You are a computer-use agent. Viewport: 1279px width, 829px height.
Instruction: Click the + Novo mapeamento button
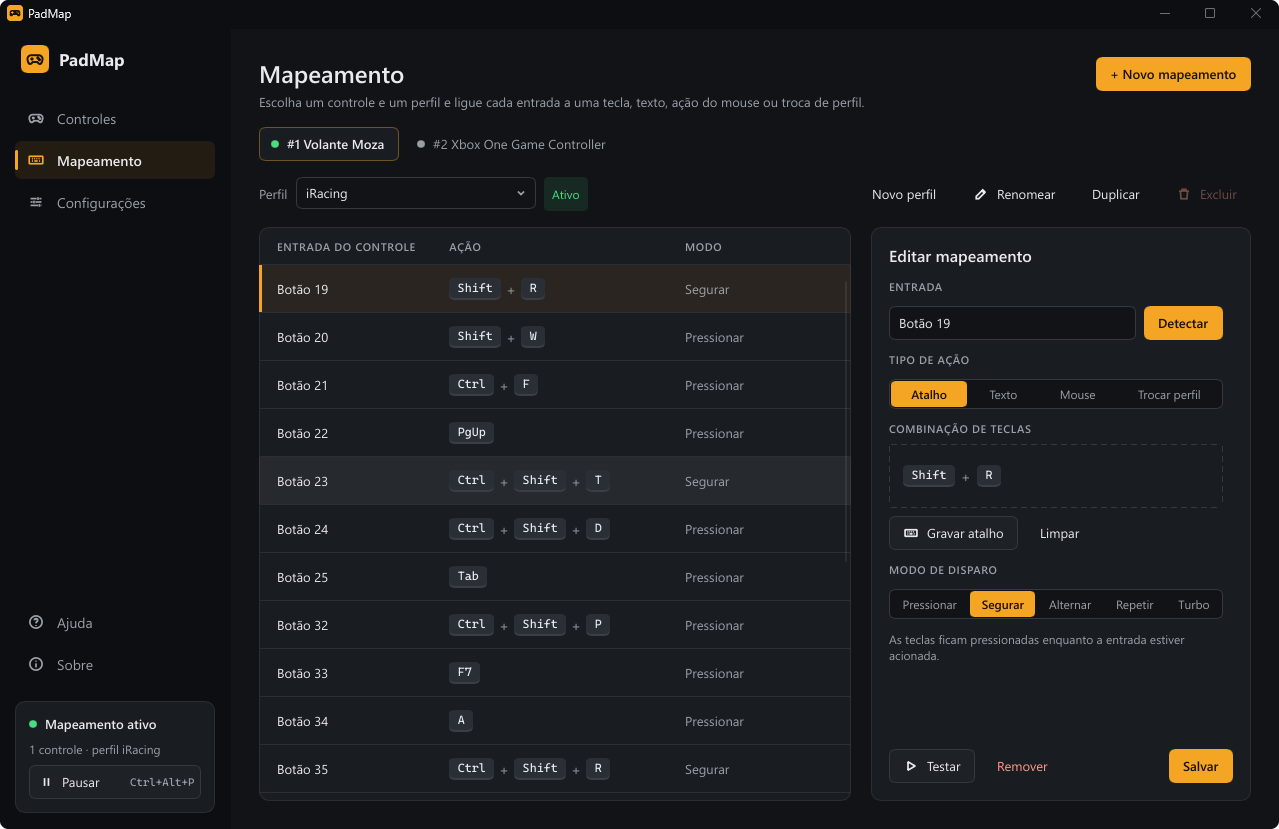[x=1173, y=74]
